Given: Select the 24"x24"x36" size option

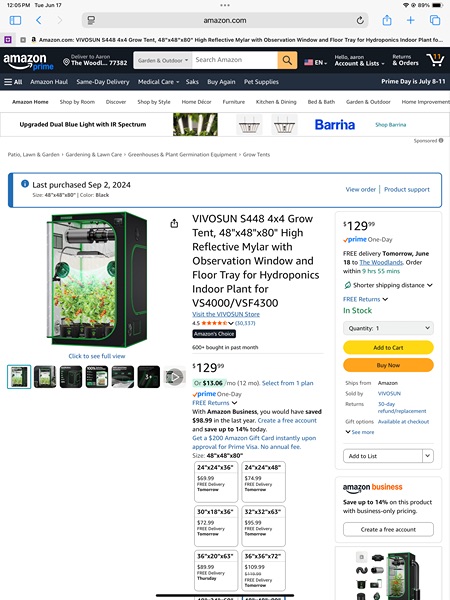Looking at the screenshot, I should pyautogui.click(x=216, y=482).
